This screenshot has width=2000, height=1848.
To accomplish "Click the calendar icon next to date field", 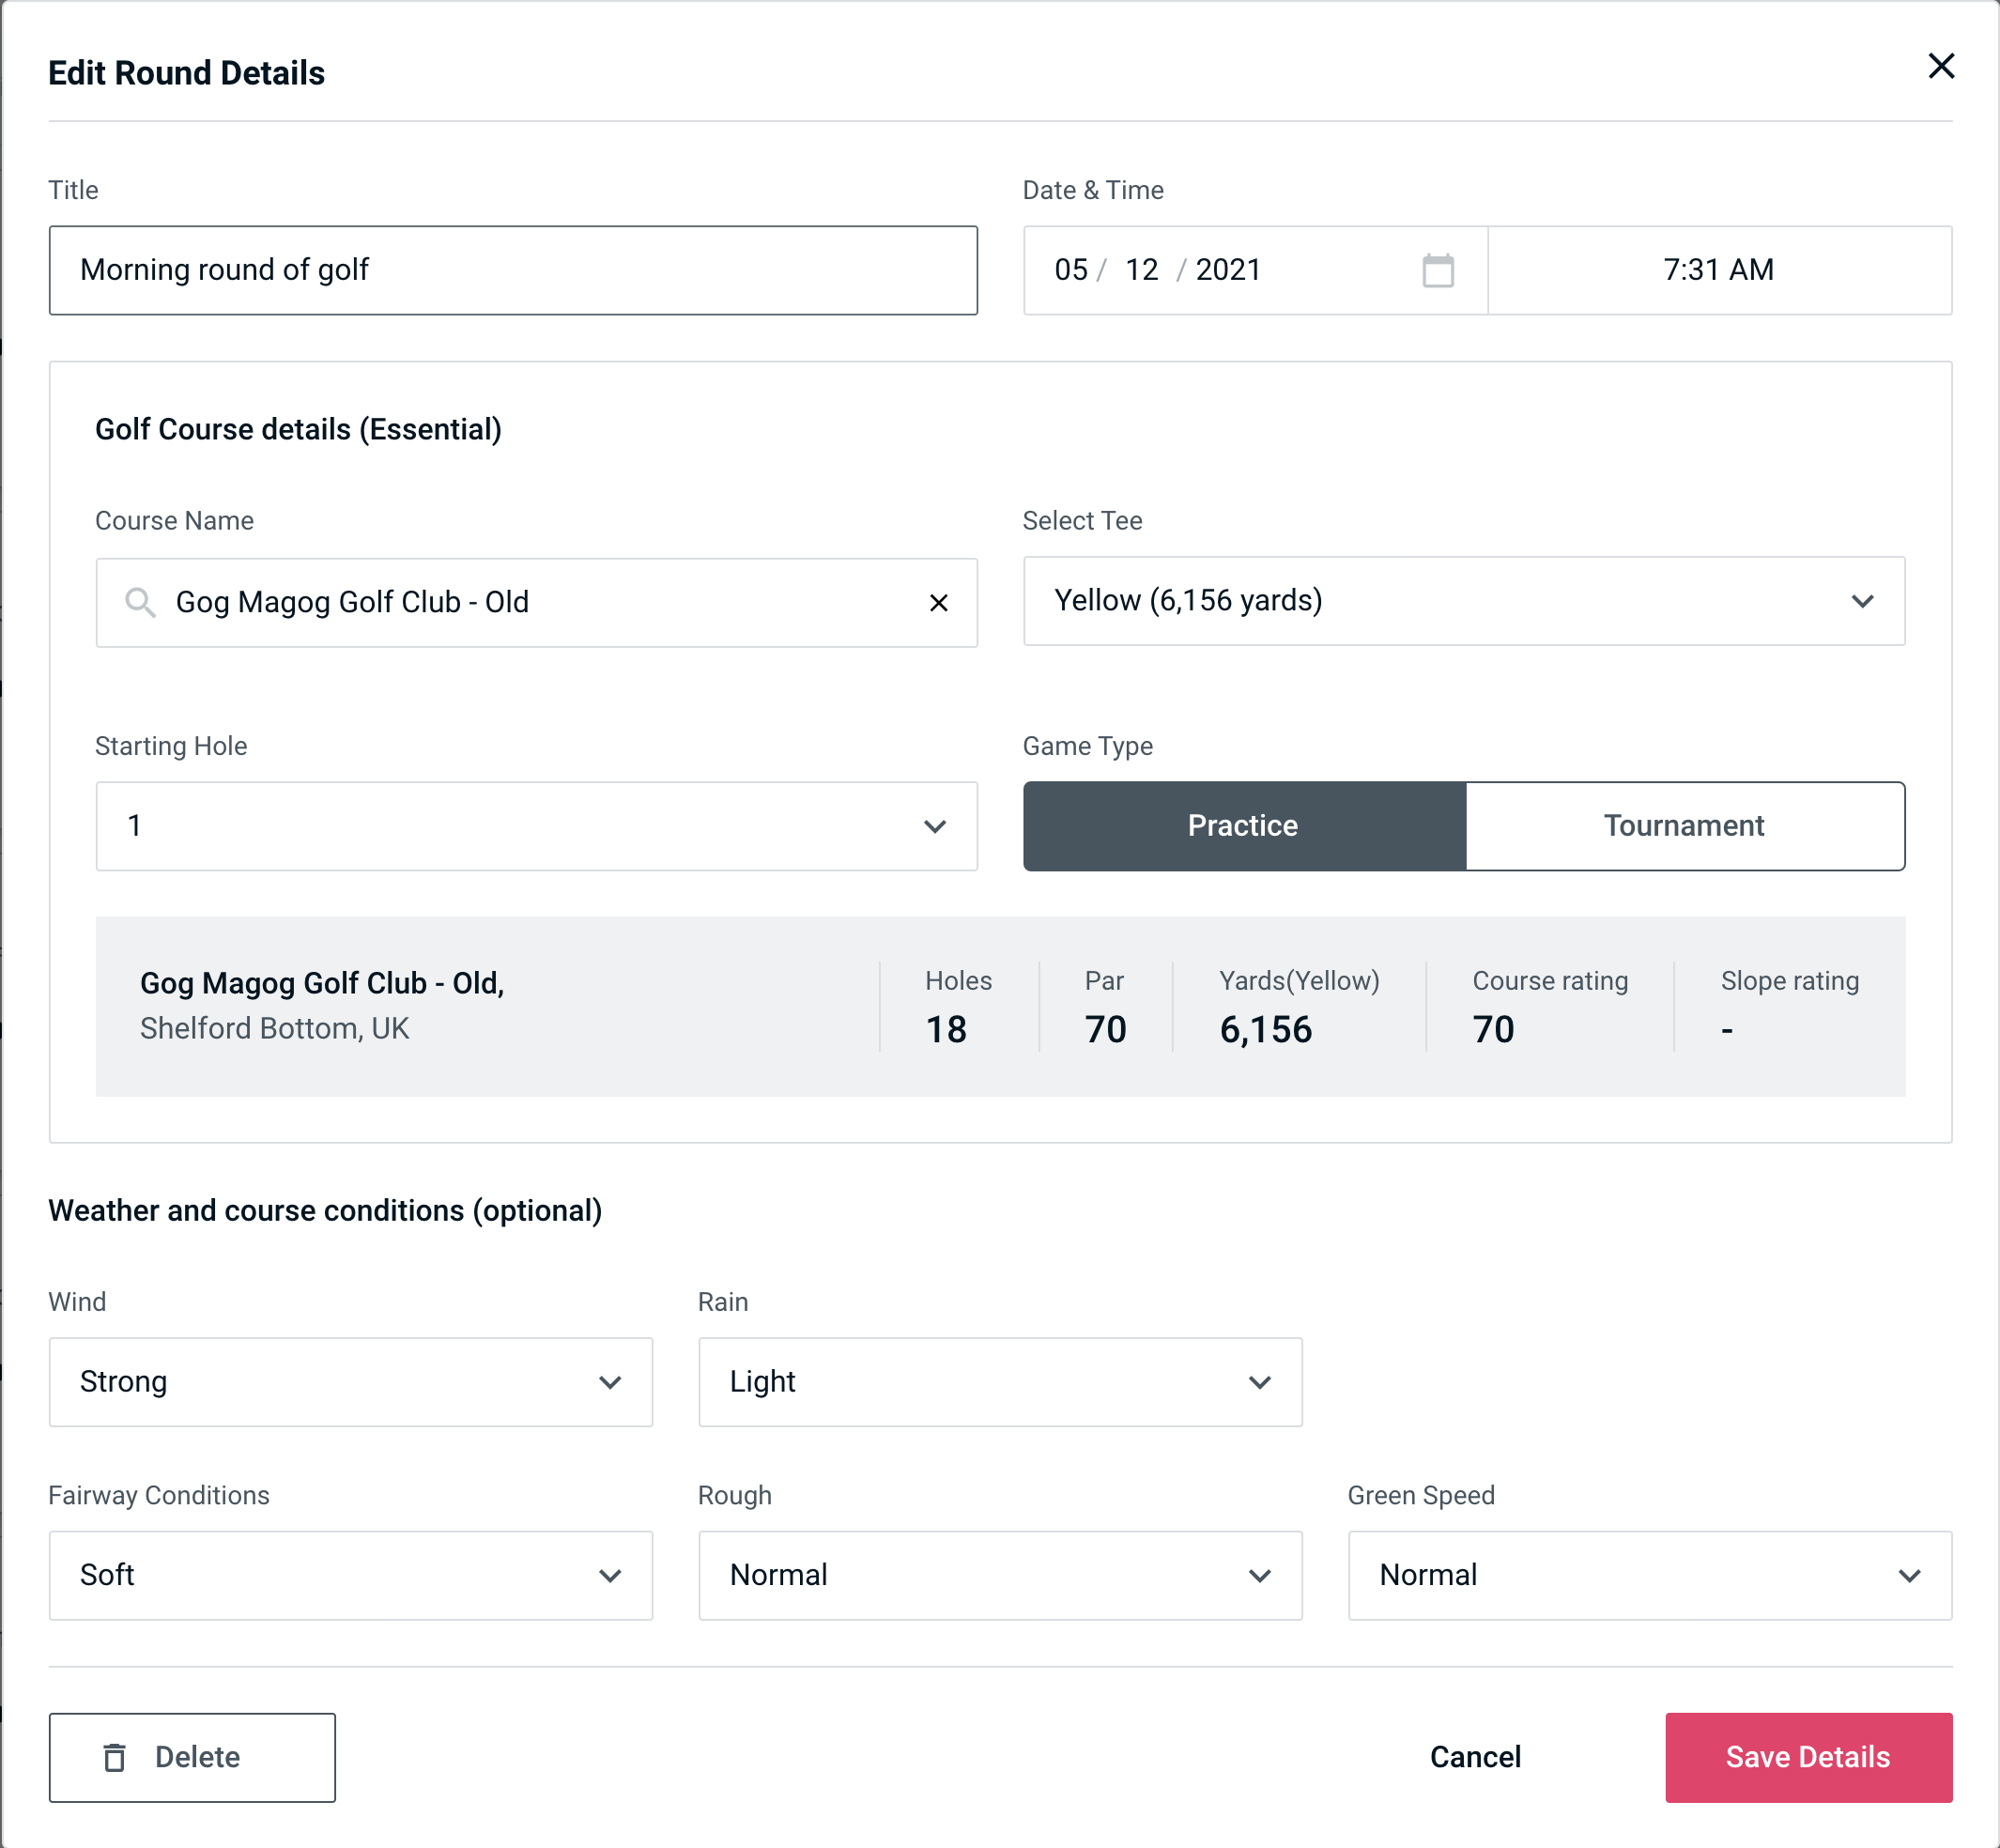I will (x=1439, y=270).
